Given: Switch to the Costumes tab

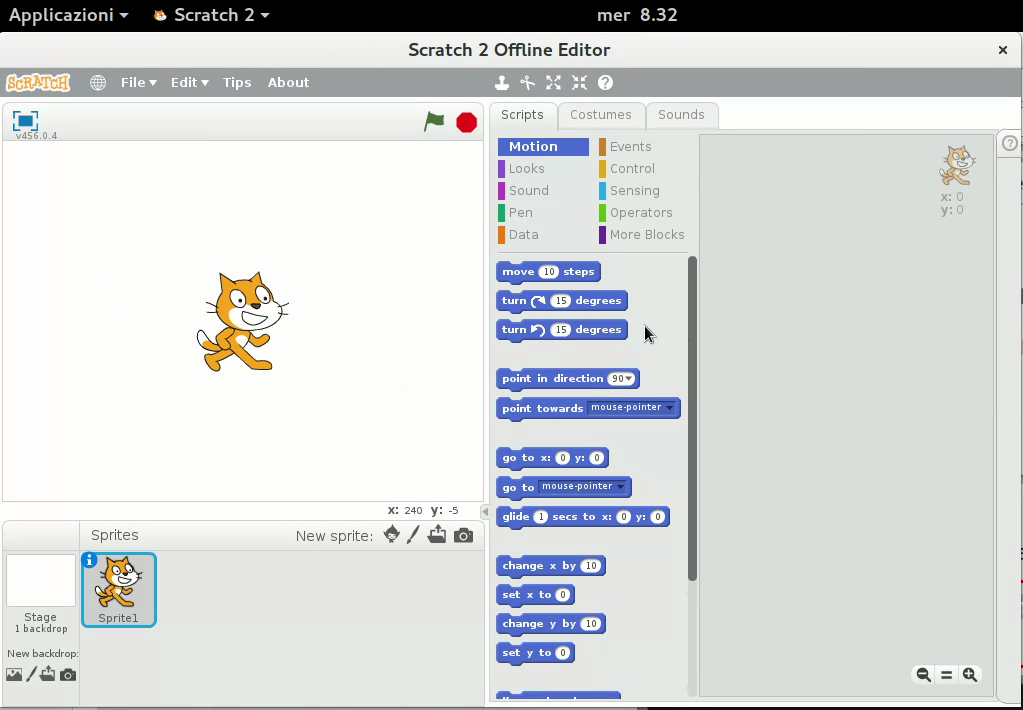Looking at the screenshot, I should pos(600,115).
